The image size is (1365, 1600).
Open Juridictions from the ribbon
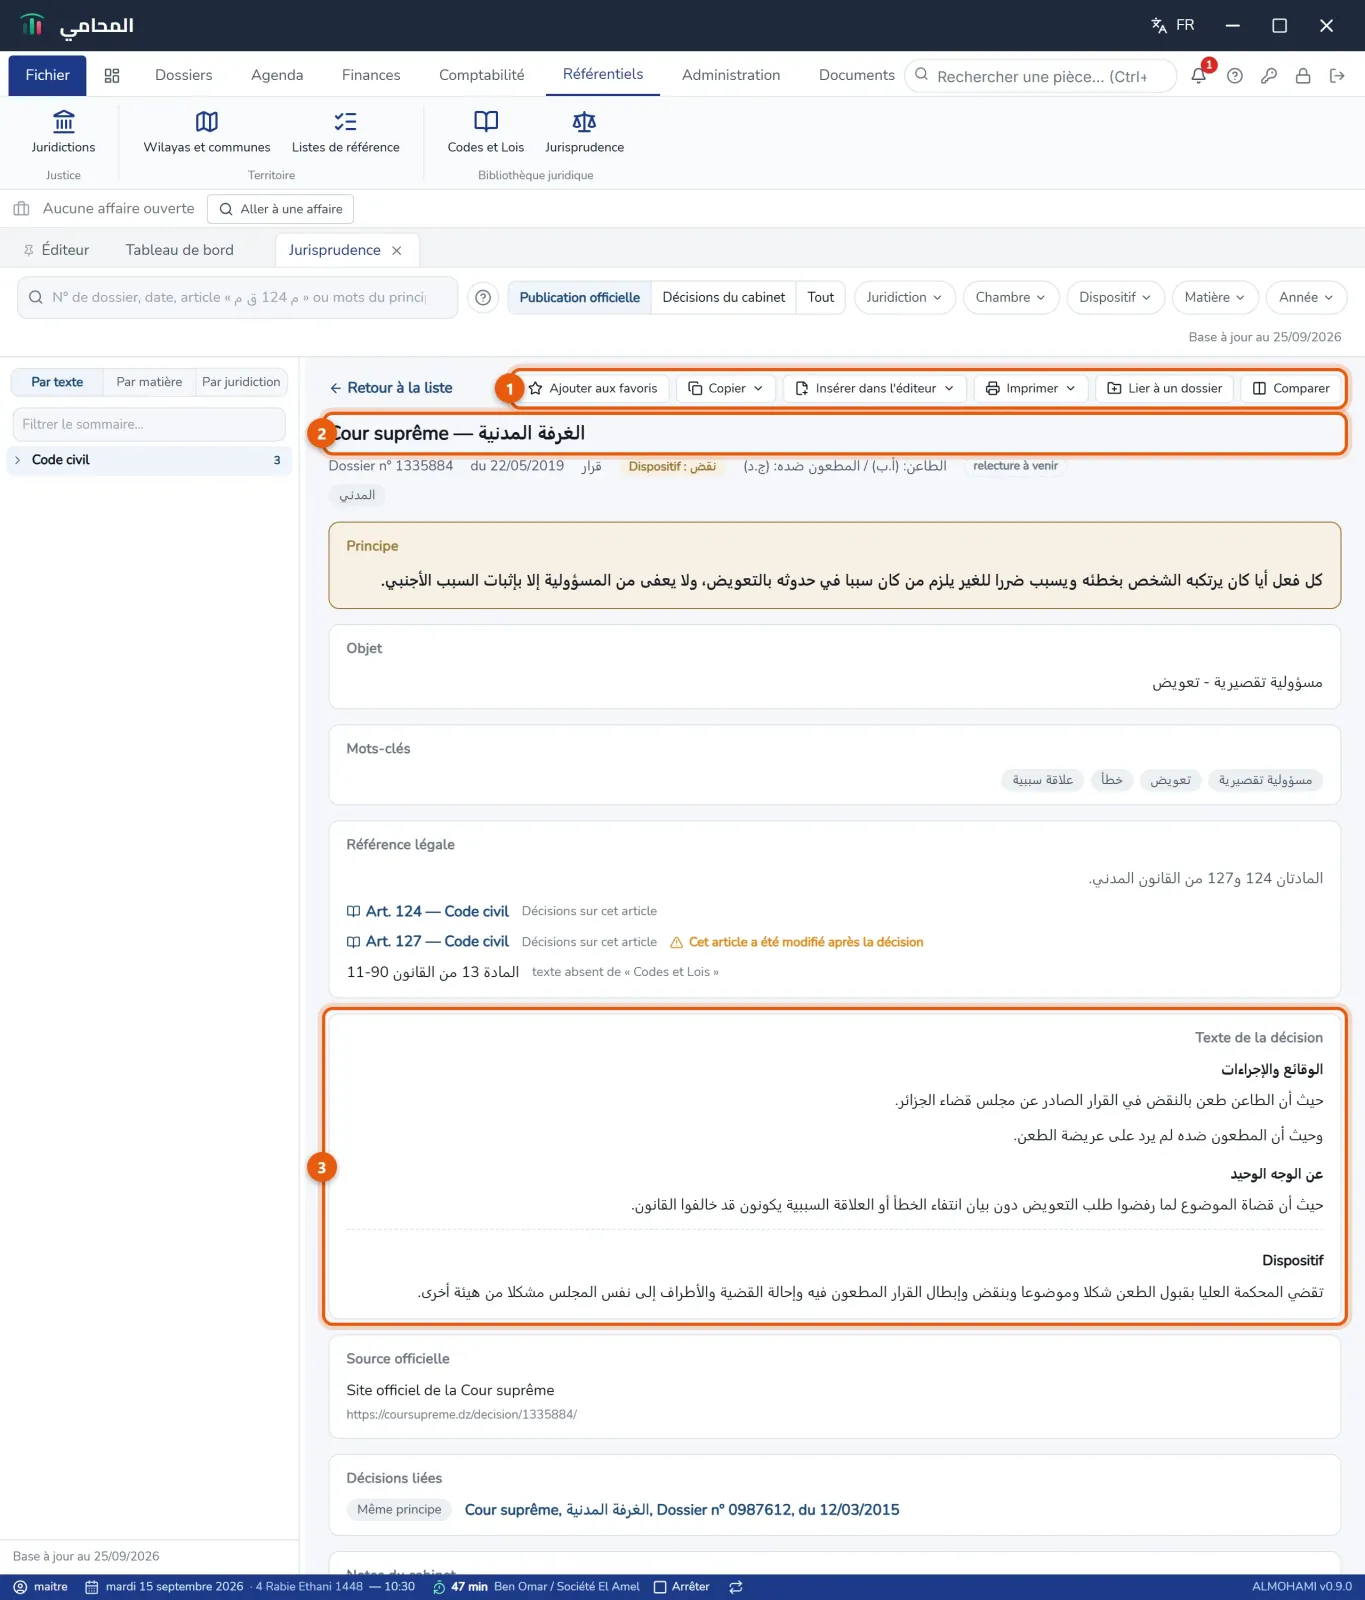coord(64,133)
